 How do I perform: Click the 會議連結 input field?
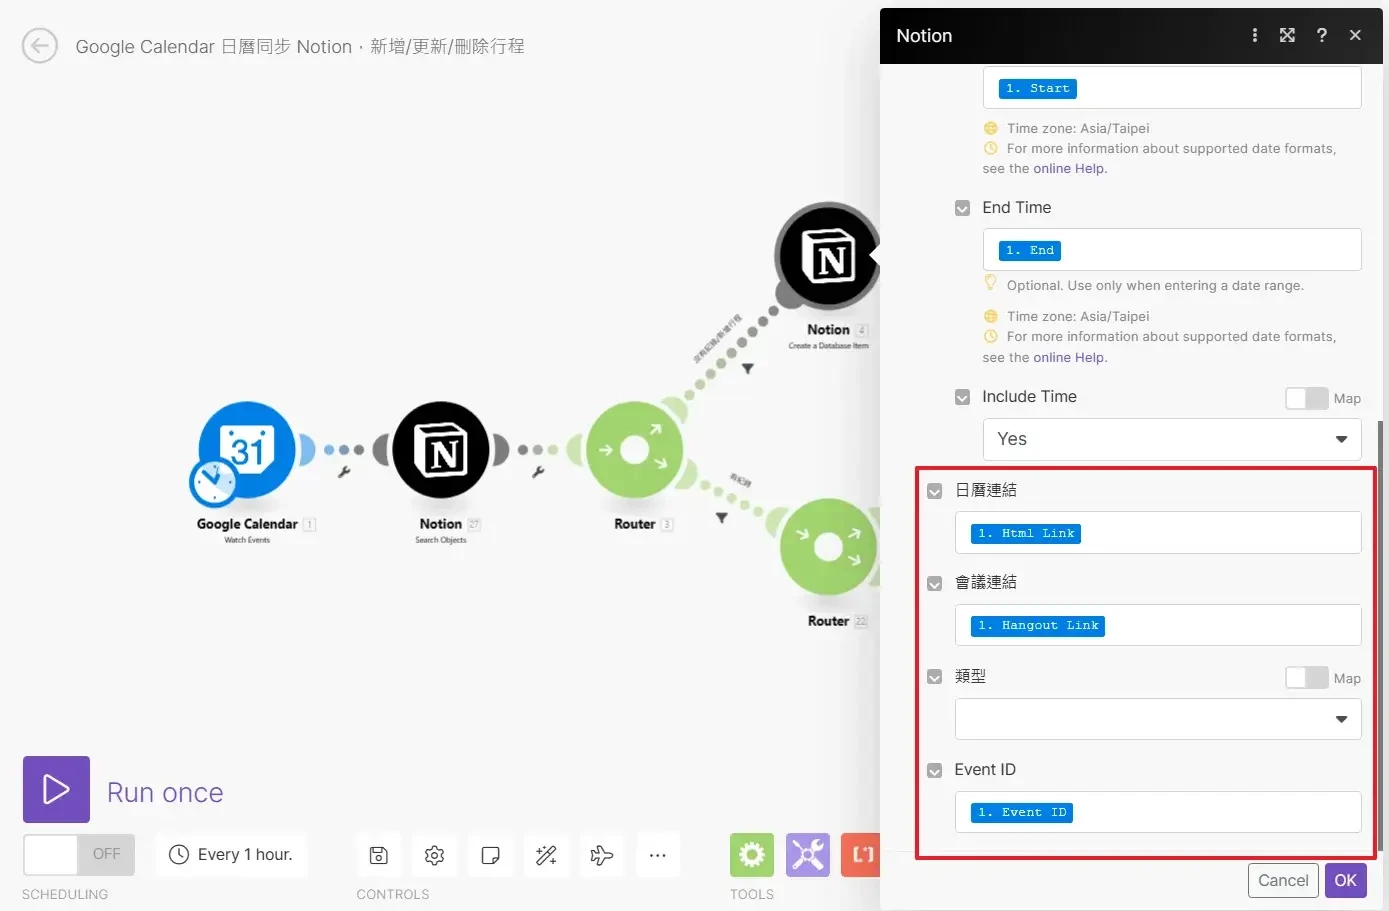pyautogui.click(x=1158, y=625)
